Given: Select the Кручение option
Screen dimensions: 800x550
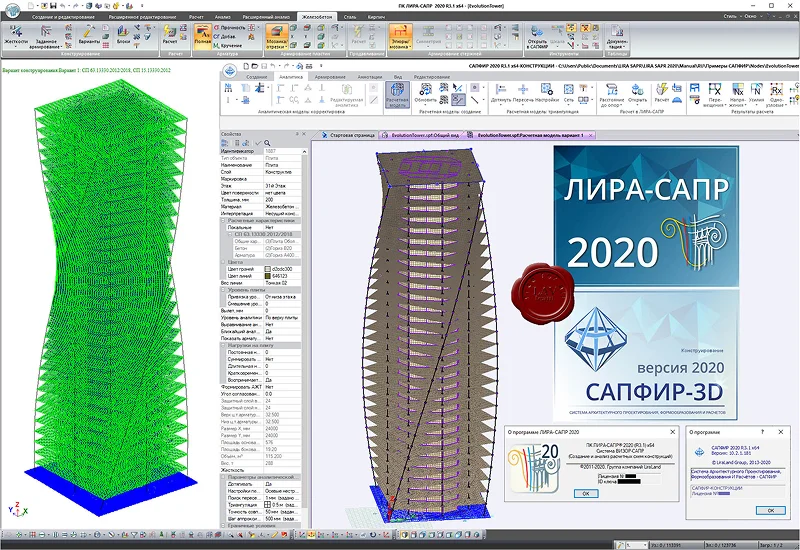Looking at the screenshot, I should (228, 45).
